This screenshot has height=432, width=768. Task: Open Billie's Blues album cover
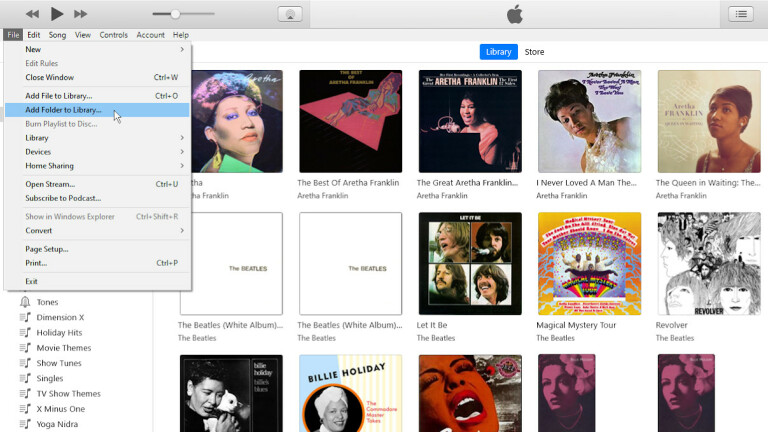231,393
